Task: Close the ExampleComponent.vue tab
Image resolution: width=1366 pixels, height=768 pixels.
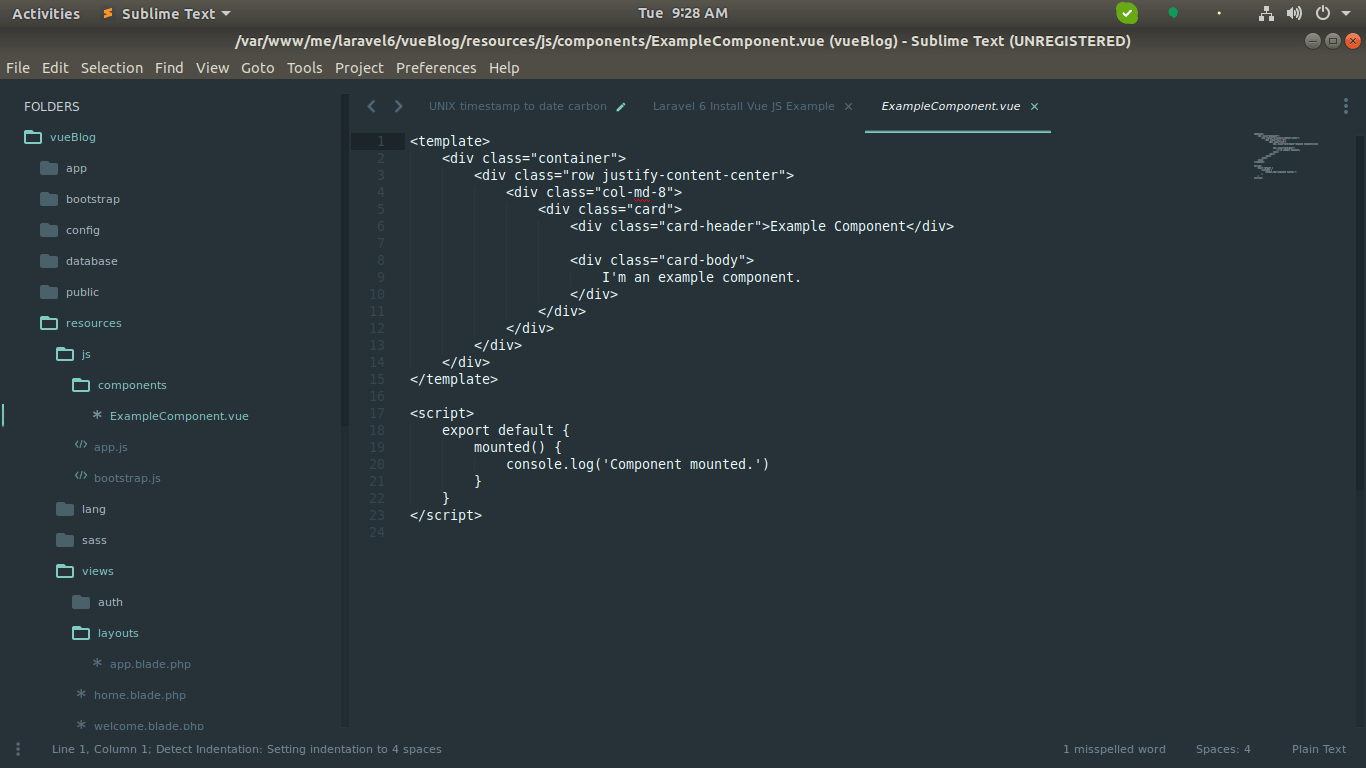Action: point(1034,106)
